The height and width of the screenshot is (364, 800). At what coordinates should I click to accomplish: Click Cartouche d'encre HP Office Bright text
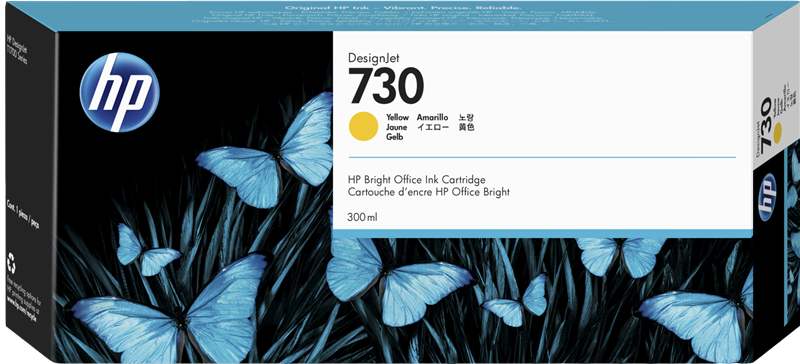coord(429,192)
